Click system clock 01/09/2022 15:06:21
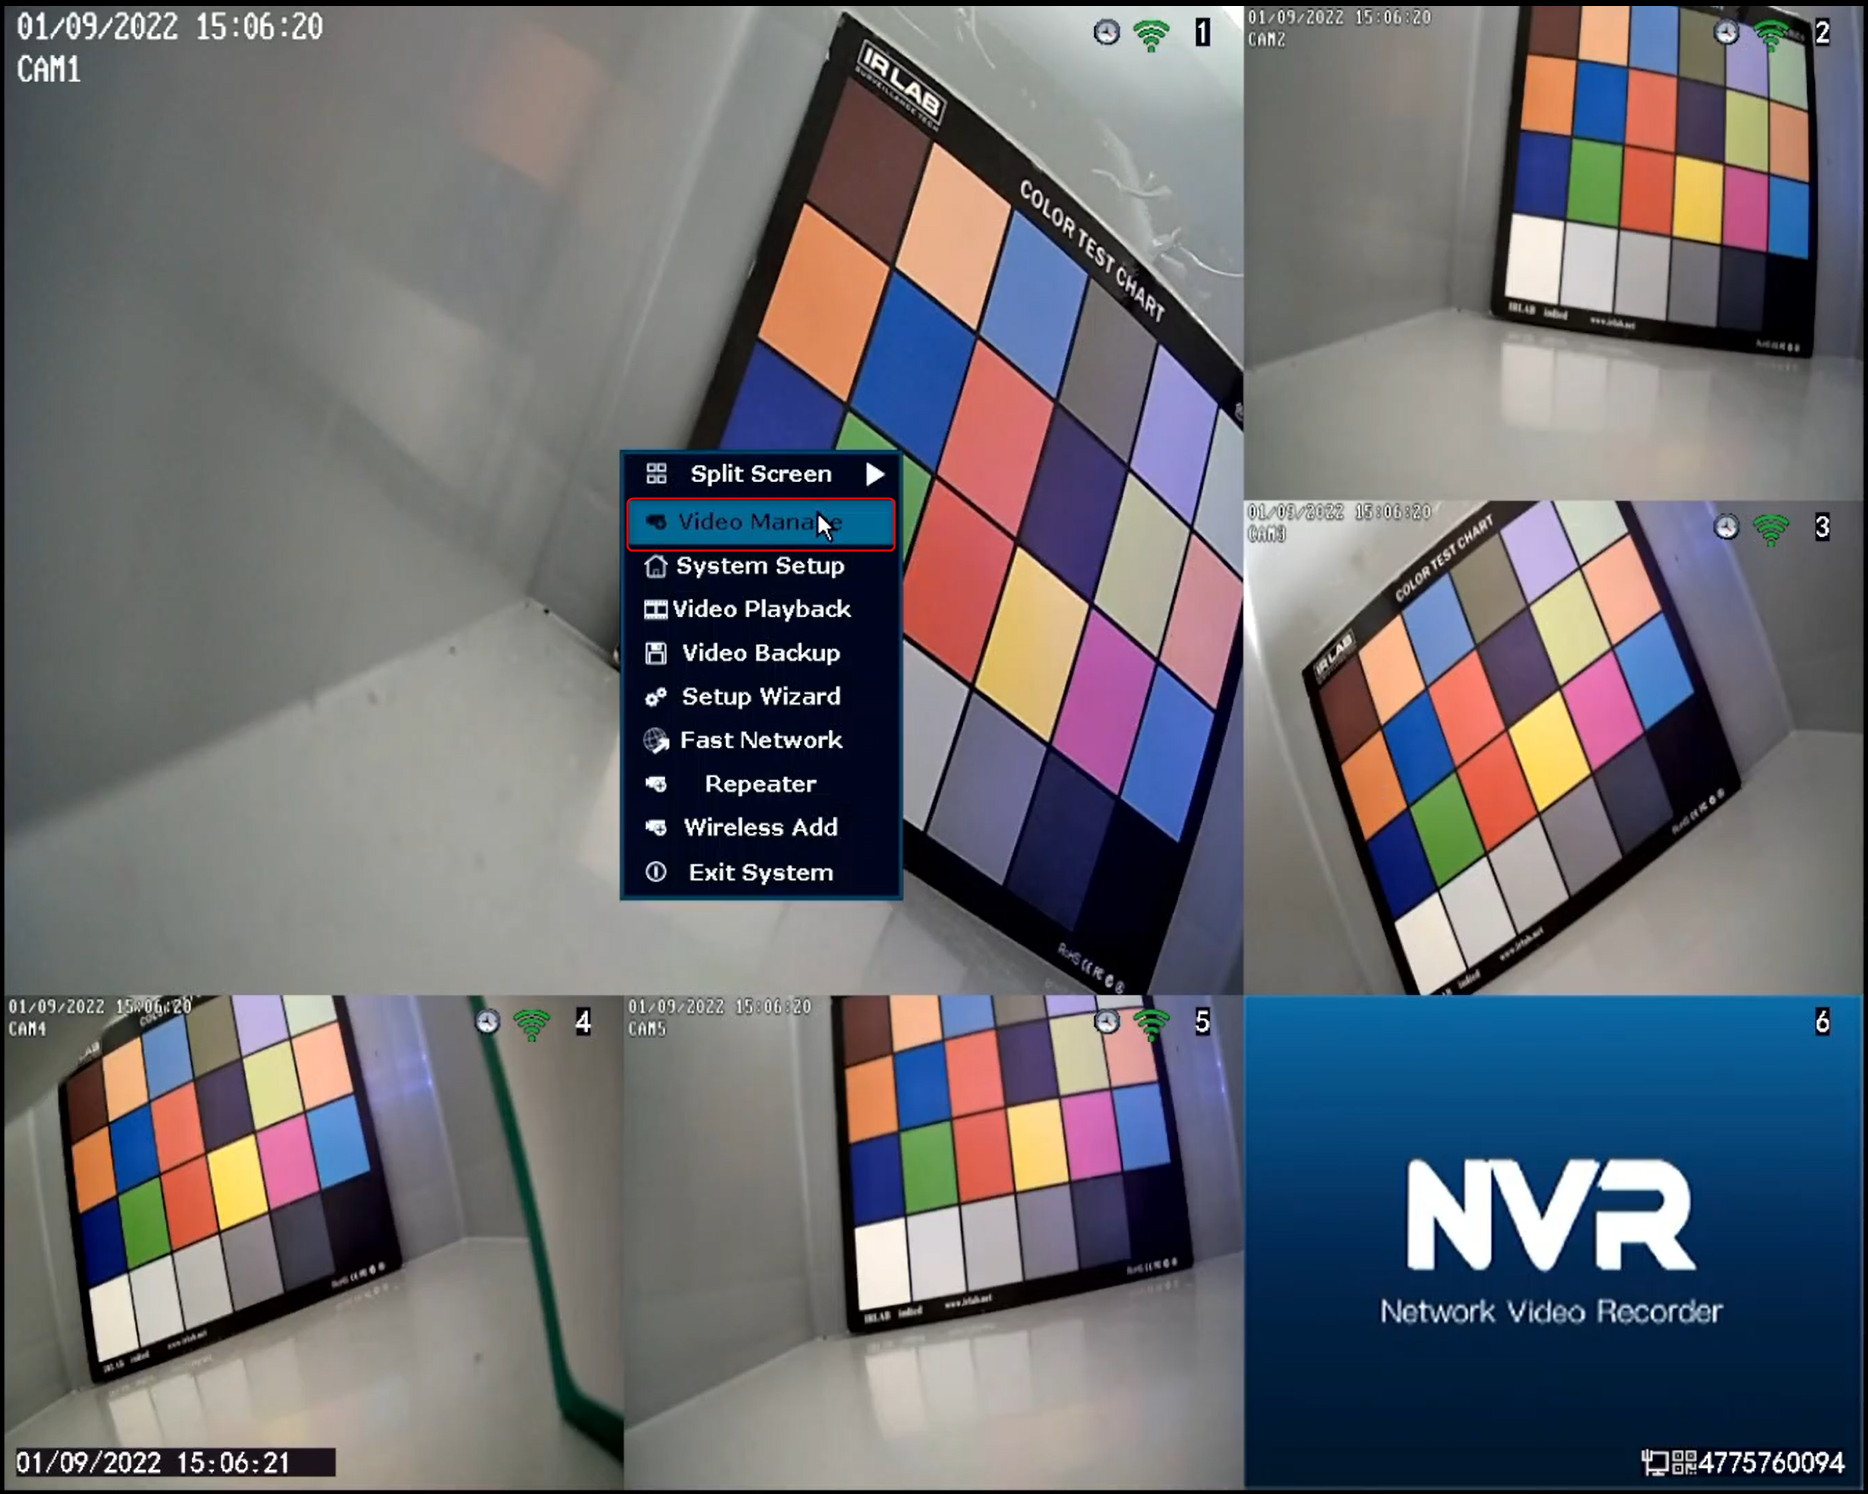The image size is (1868, 1494). click(x=153, y=1463)
